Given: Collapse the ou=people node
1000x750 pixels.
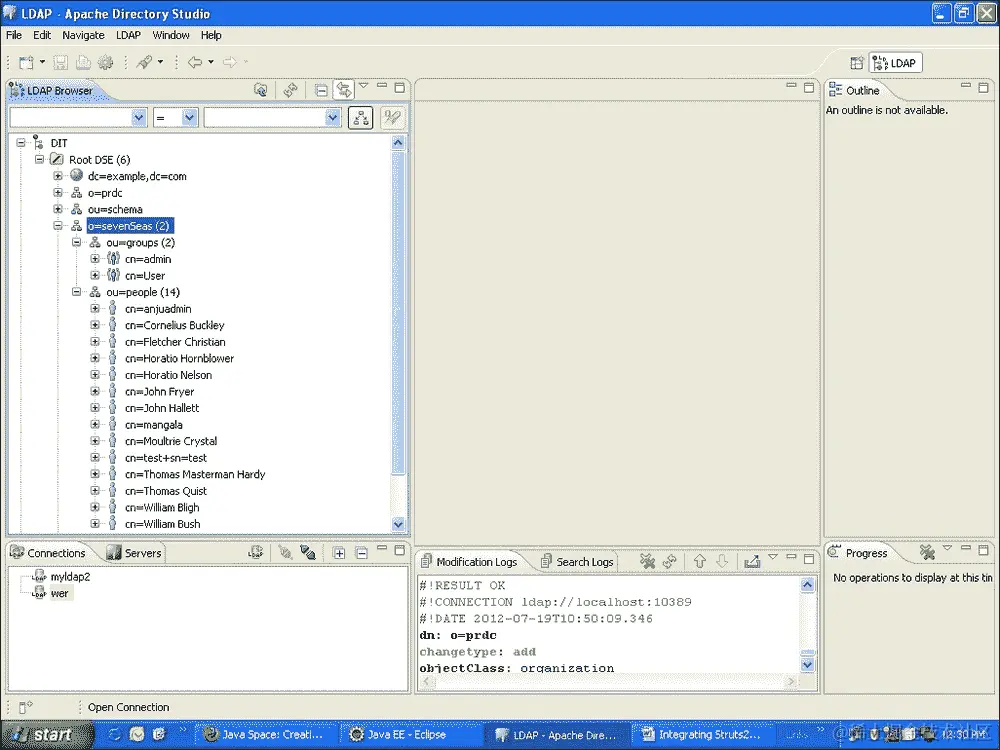Looking at the screenshot, I should 77,292.
